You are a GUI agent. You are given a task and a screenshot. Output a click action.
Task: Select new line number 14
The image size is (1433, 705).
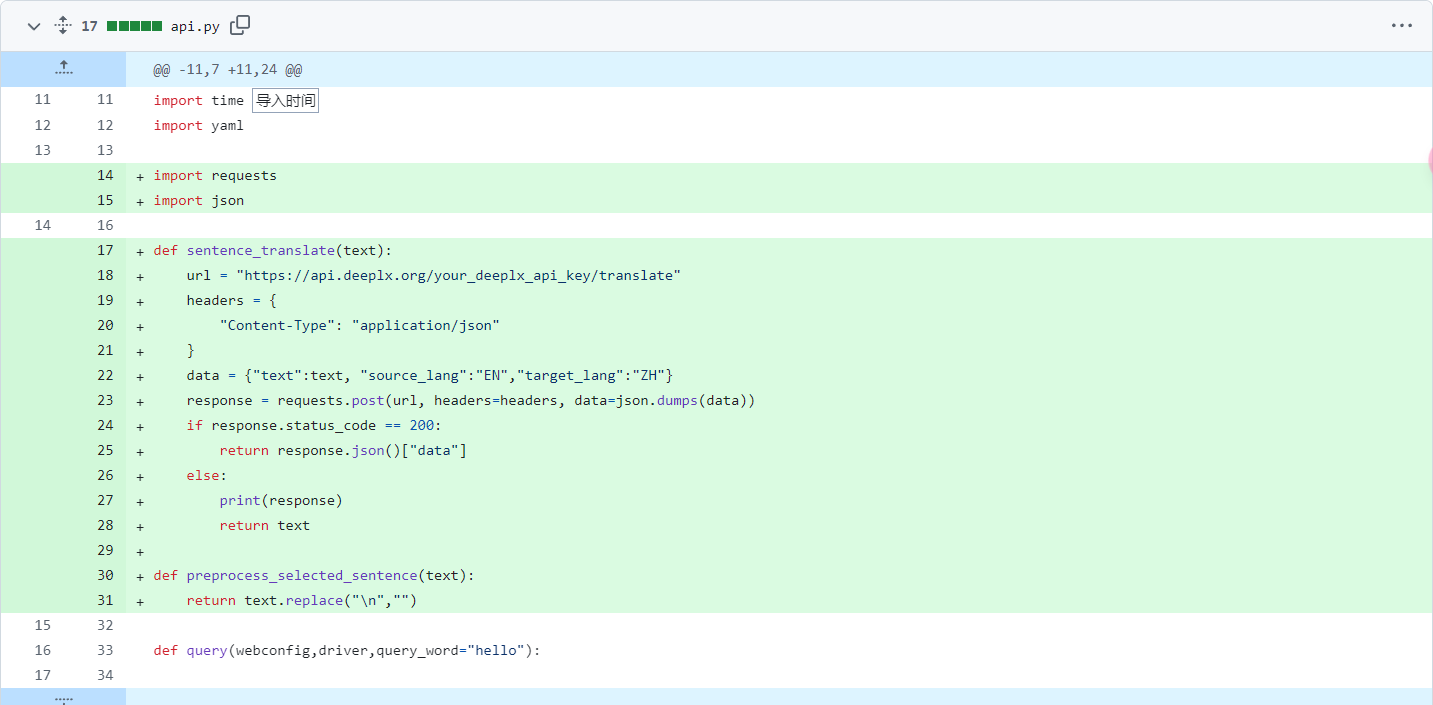coord(105,176)
